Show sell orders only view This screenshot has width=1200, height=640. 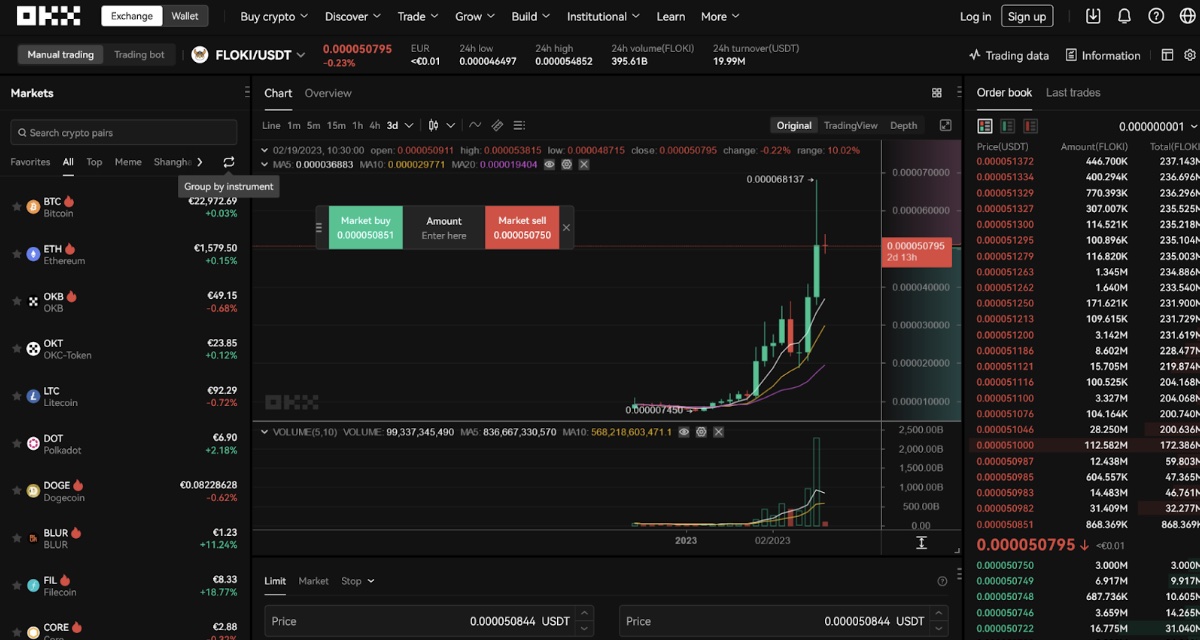click(x=1030, y=126)
